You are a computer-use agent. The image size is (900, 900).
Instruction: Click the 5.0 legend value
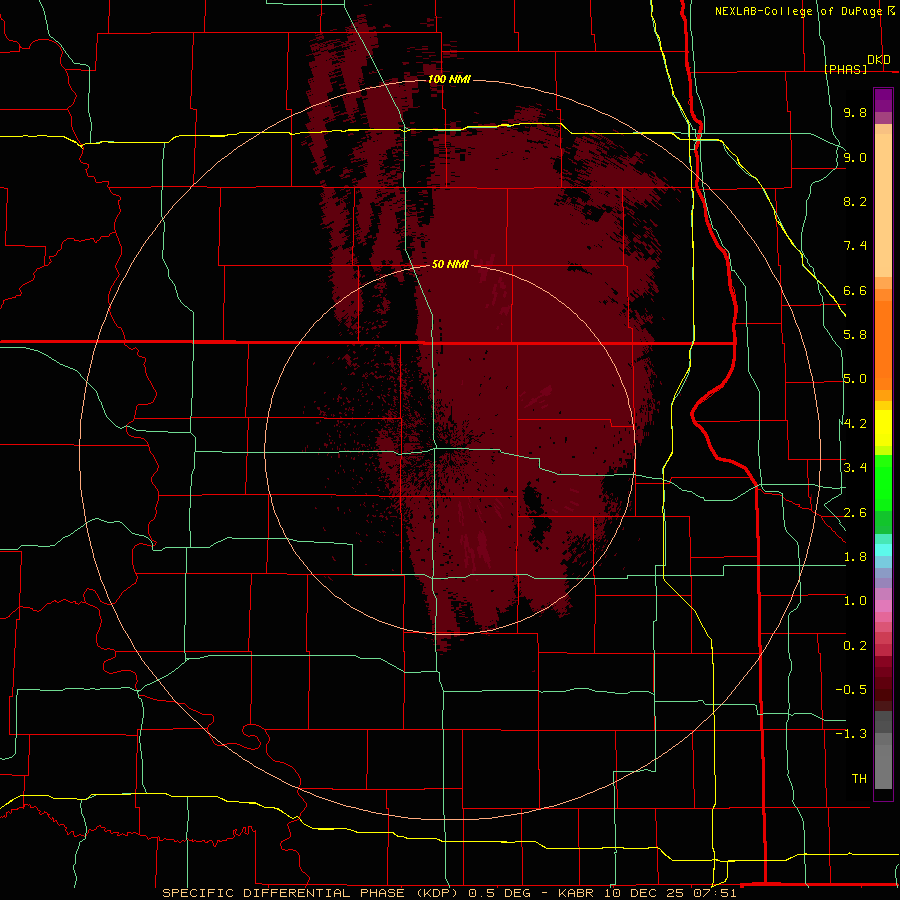[x=855, y=379]
